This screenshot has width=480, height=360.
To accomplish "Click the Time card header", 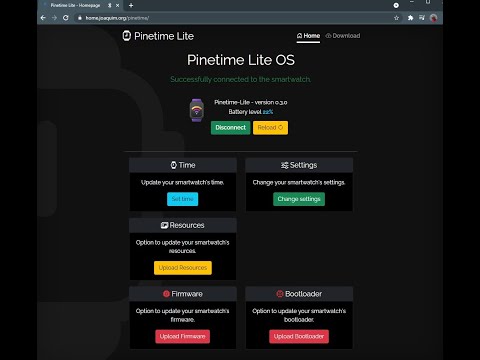I will [x=183, y=165].
